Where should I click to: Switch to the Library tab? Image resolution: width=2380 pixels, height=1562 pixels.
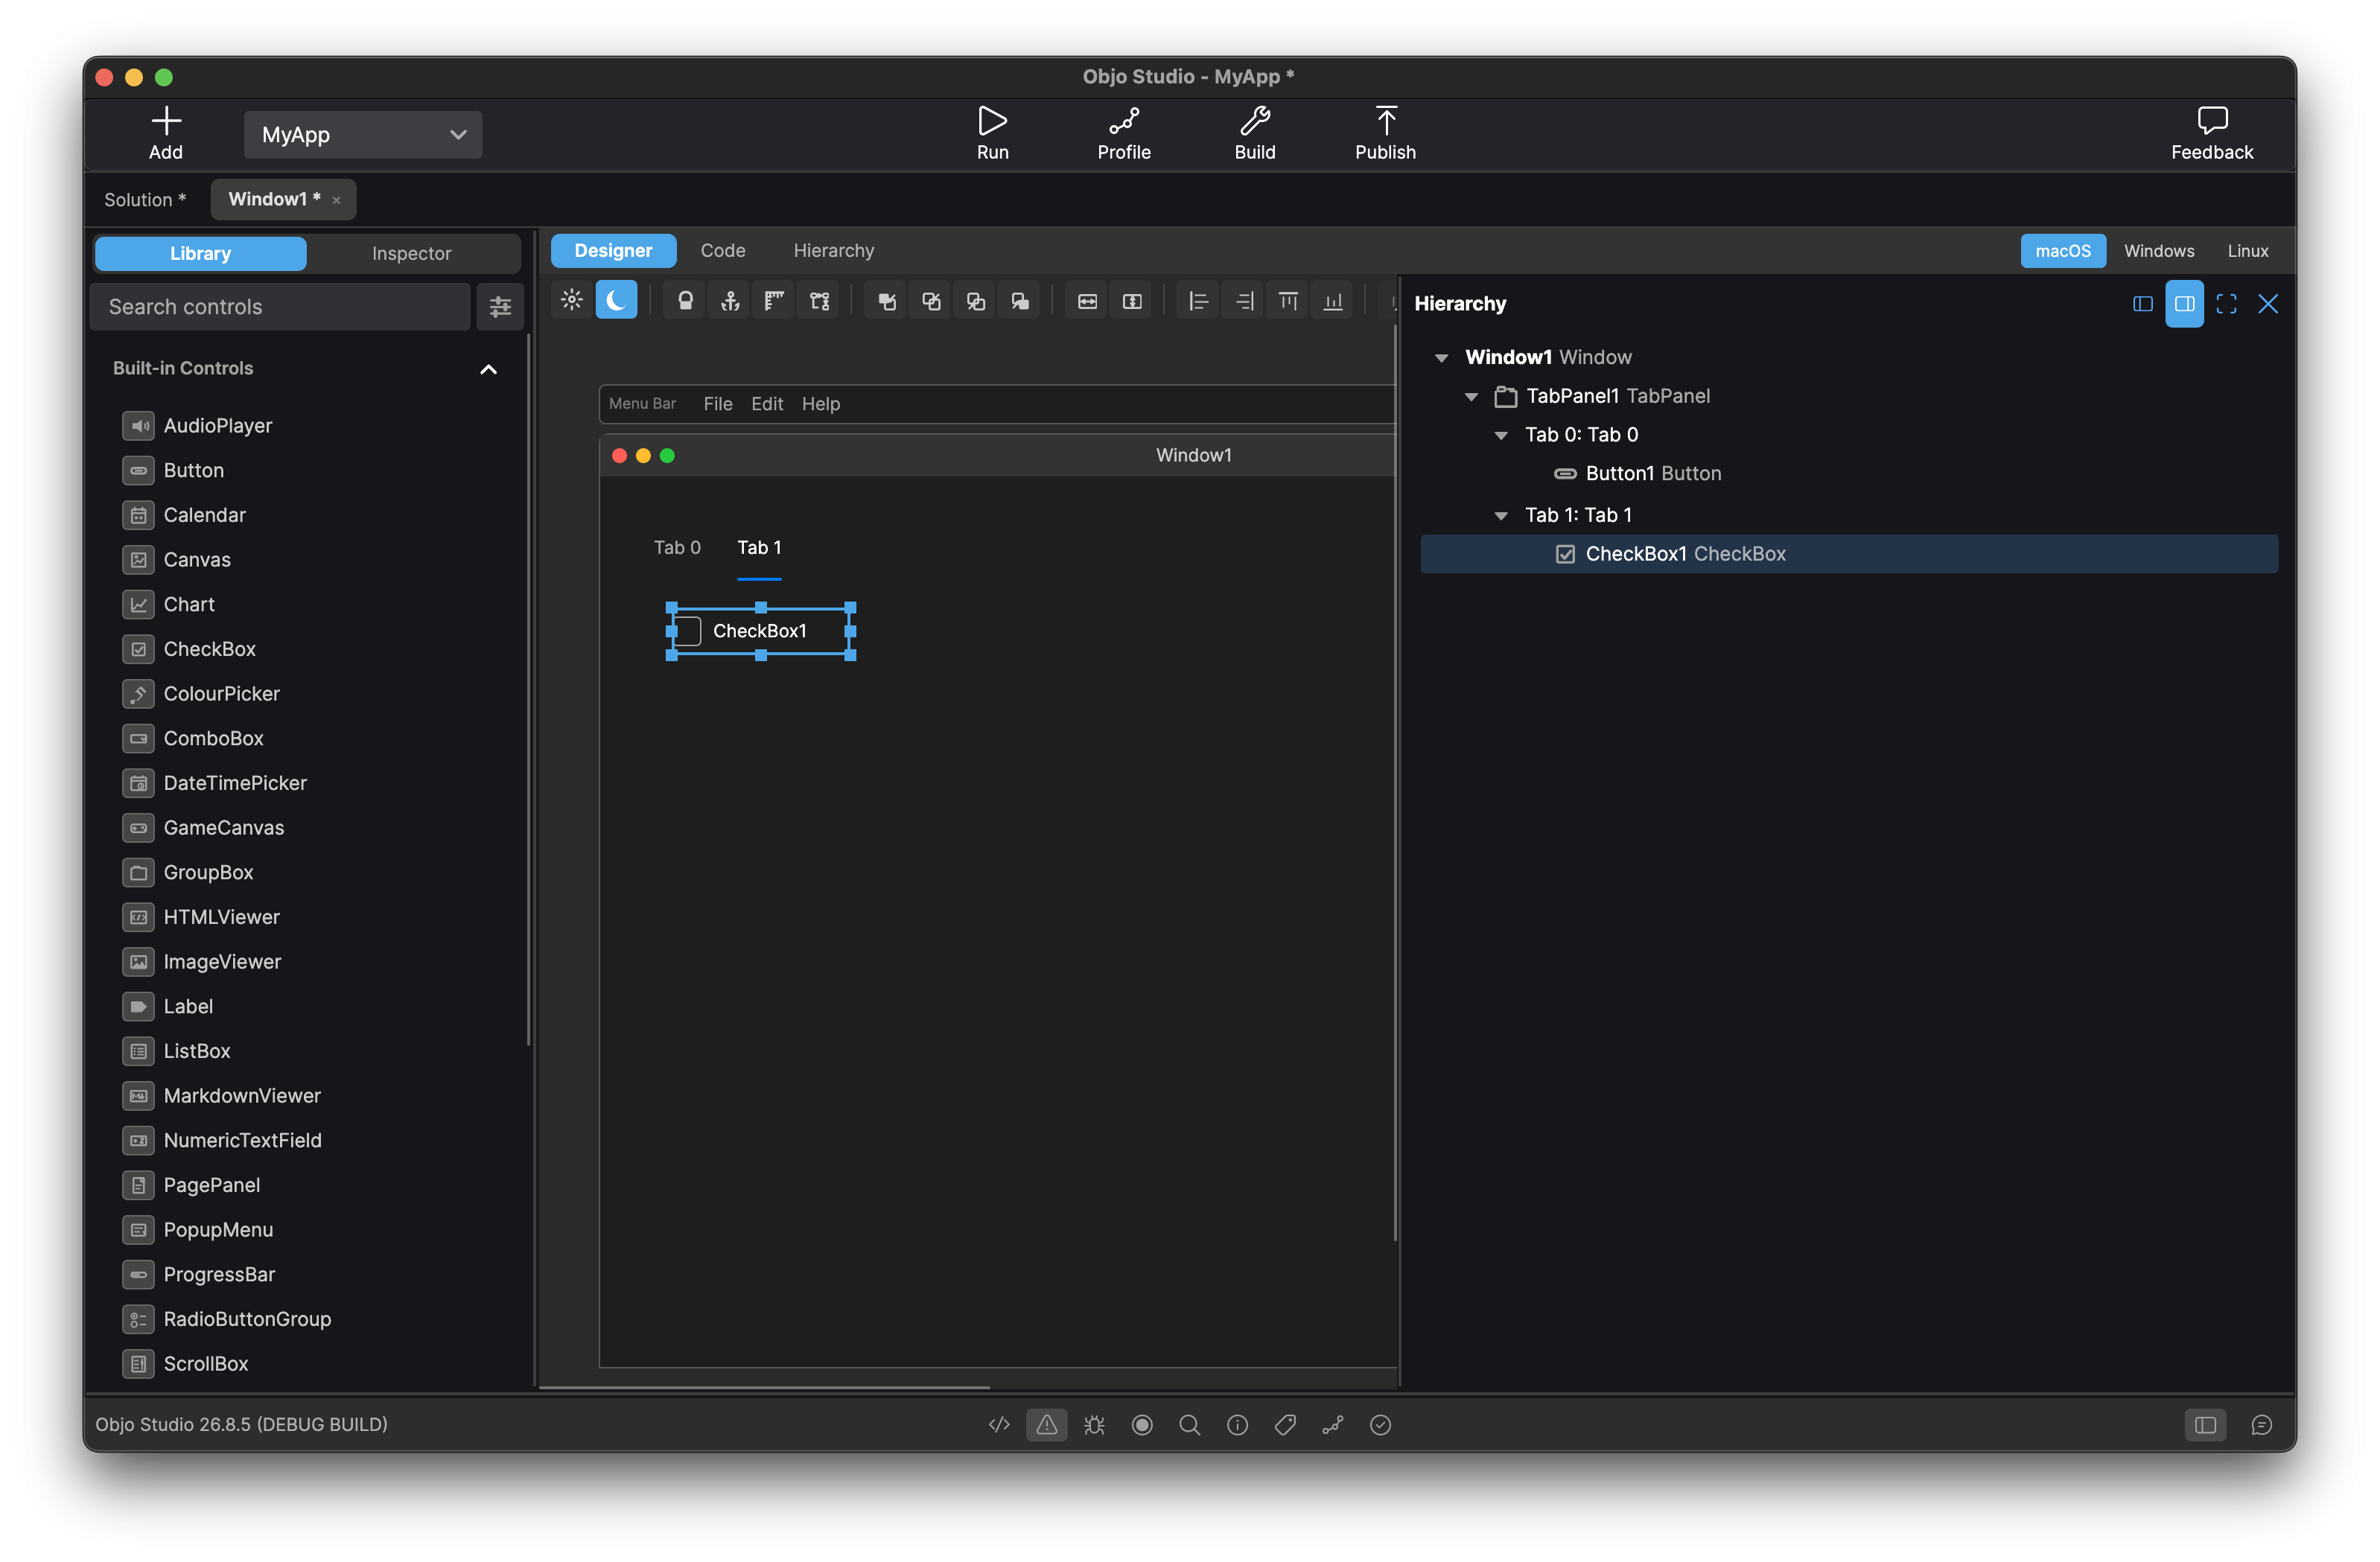coord(201,254)
